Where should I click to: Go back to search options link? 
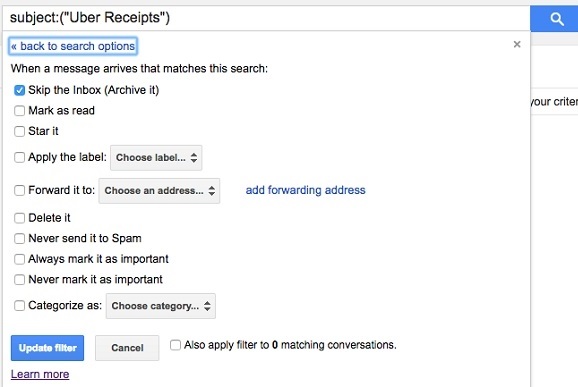73,46
